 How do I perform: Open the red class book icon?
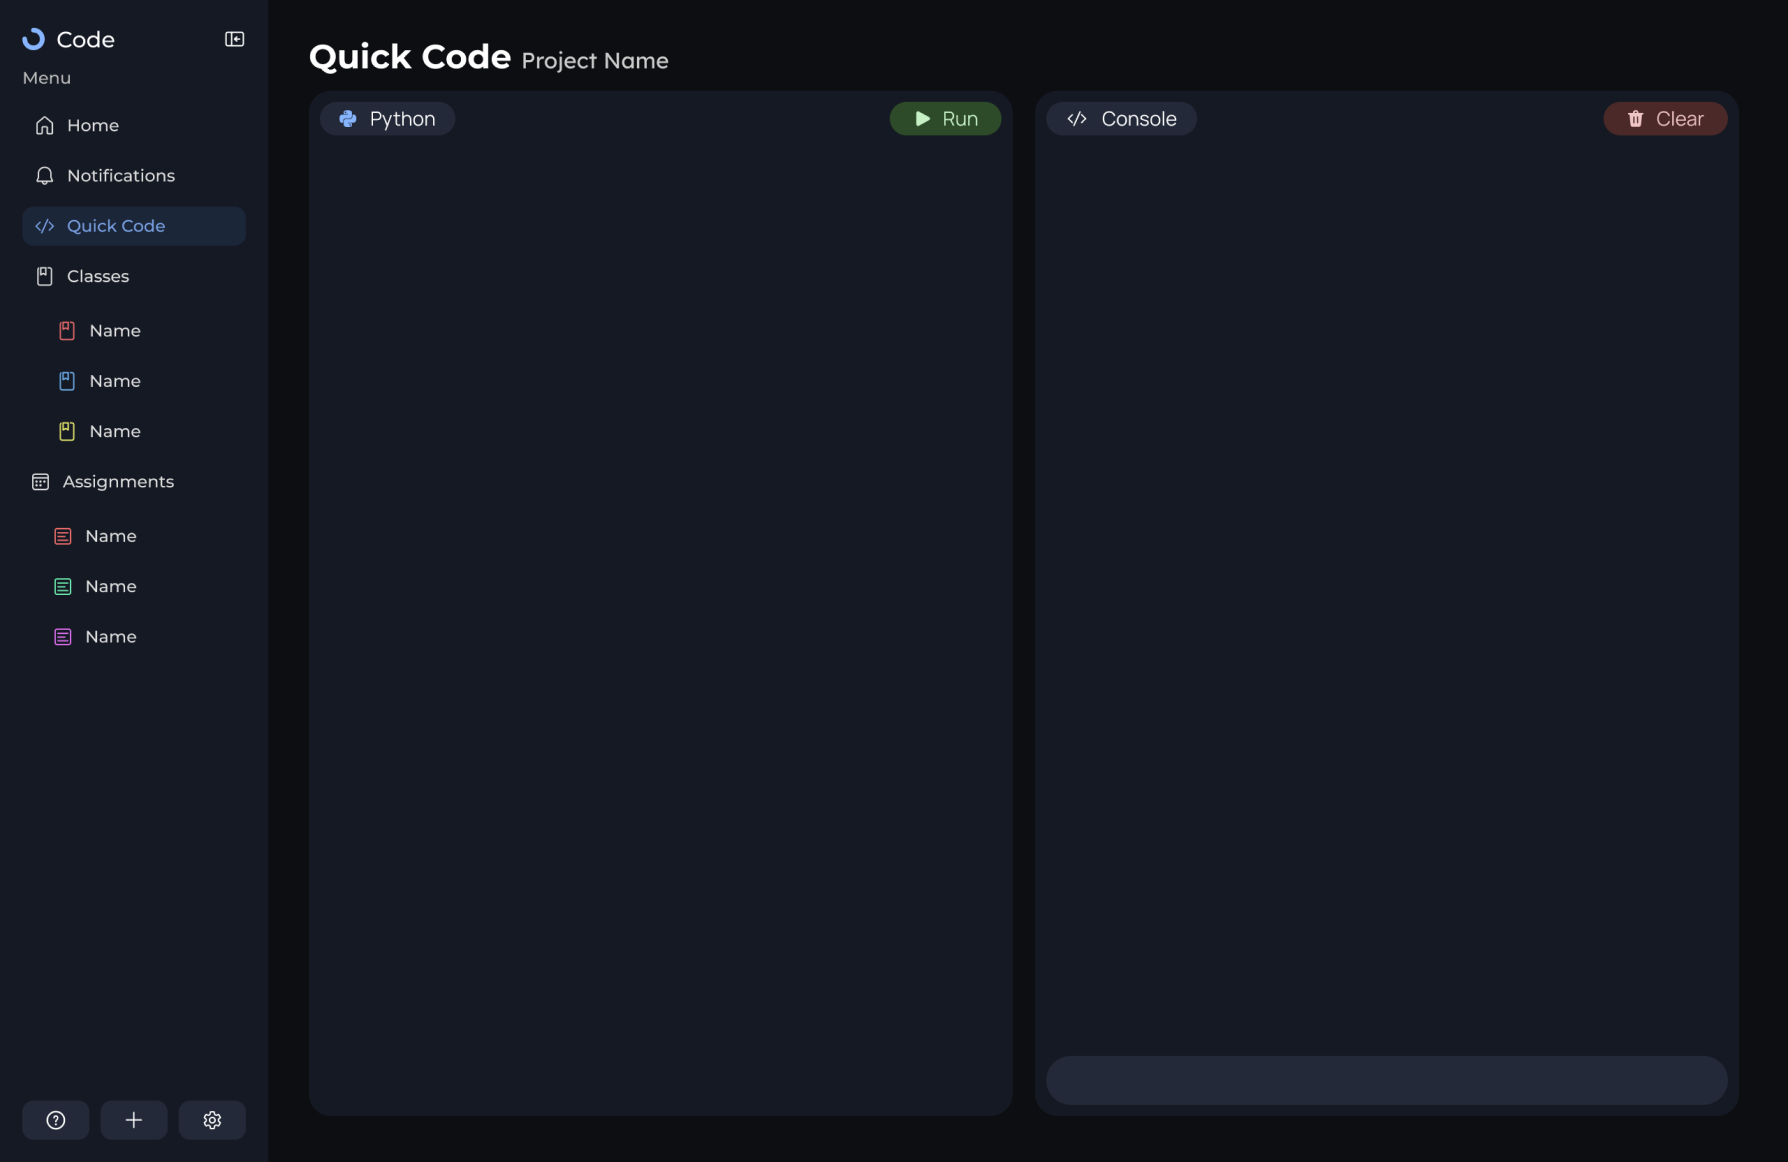[67, 331]
